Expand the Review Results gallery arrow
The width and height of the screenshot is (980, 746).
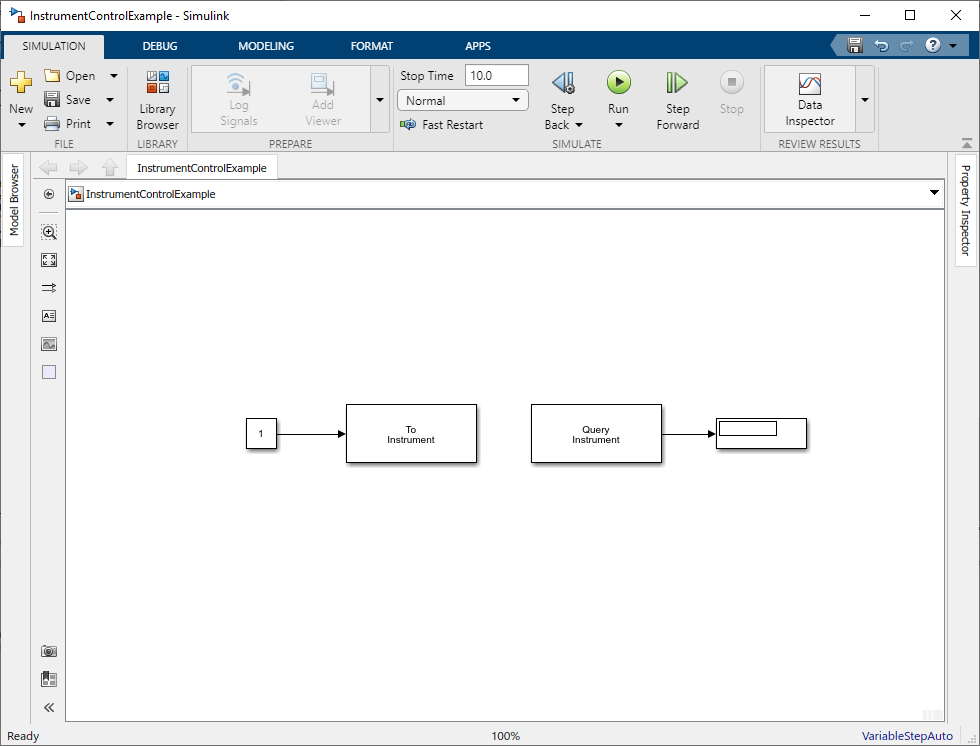click(865, 100)
